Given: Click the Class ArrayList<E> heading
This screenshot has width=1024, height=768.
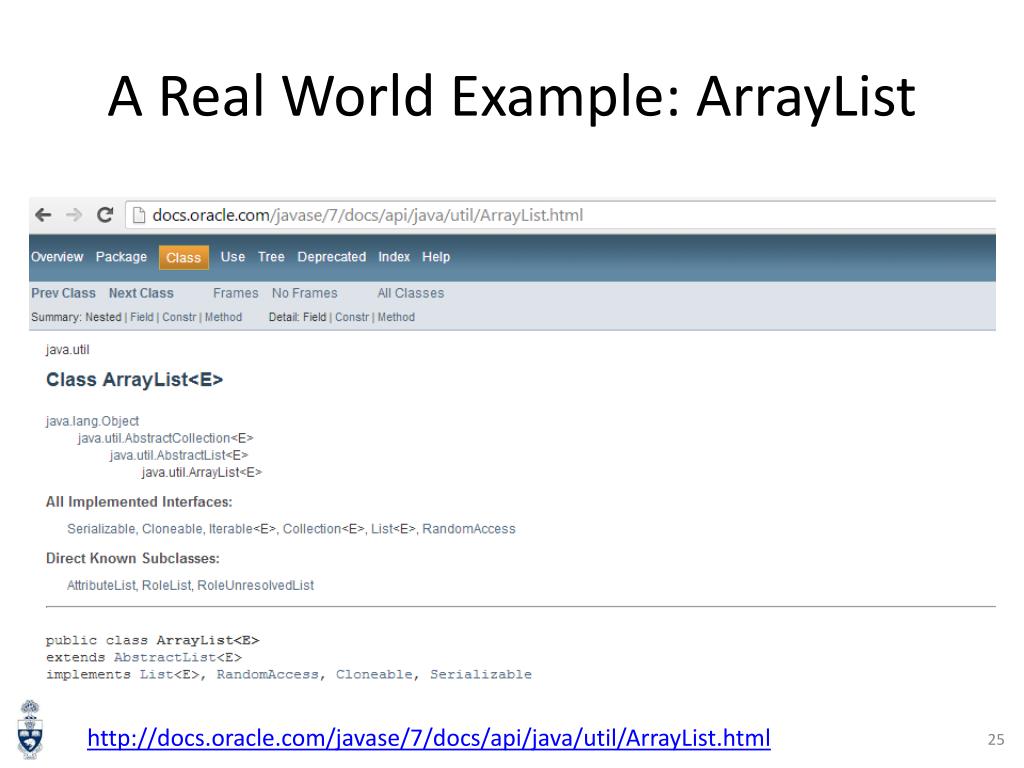Looking at the screenshot, I should pos(135,379).
